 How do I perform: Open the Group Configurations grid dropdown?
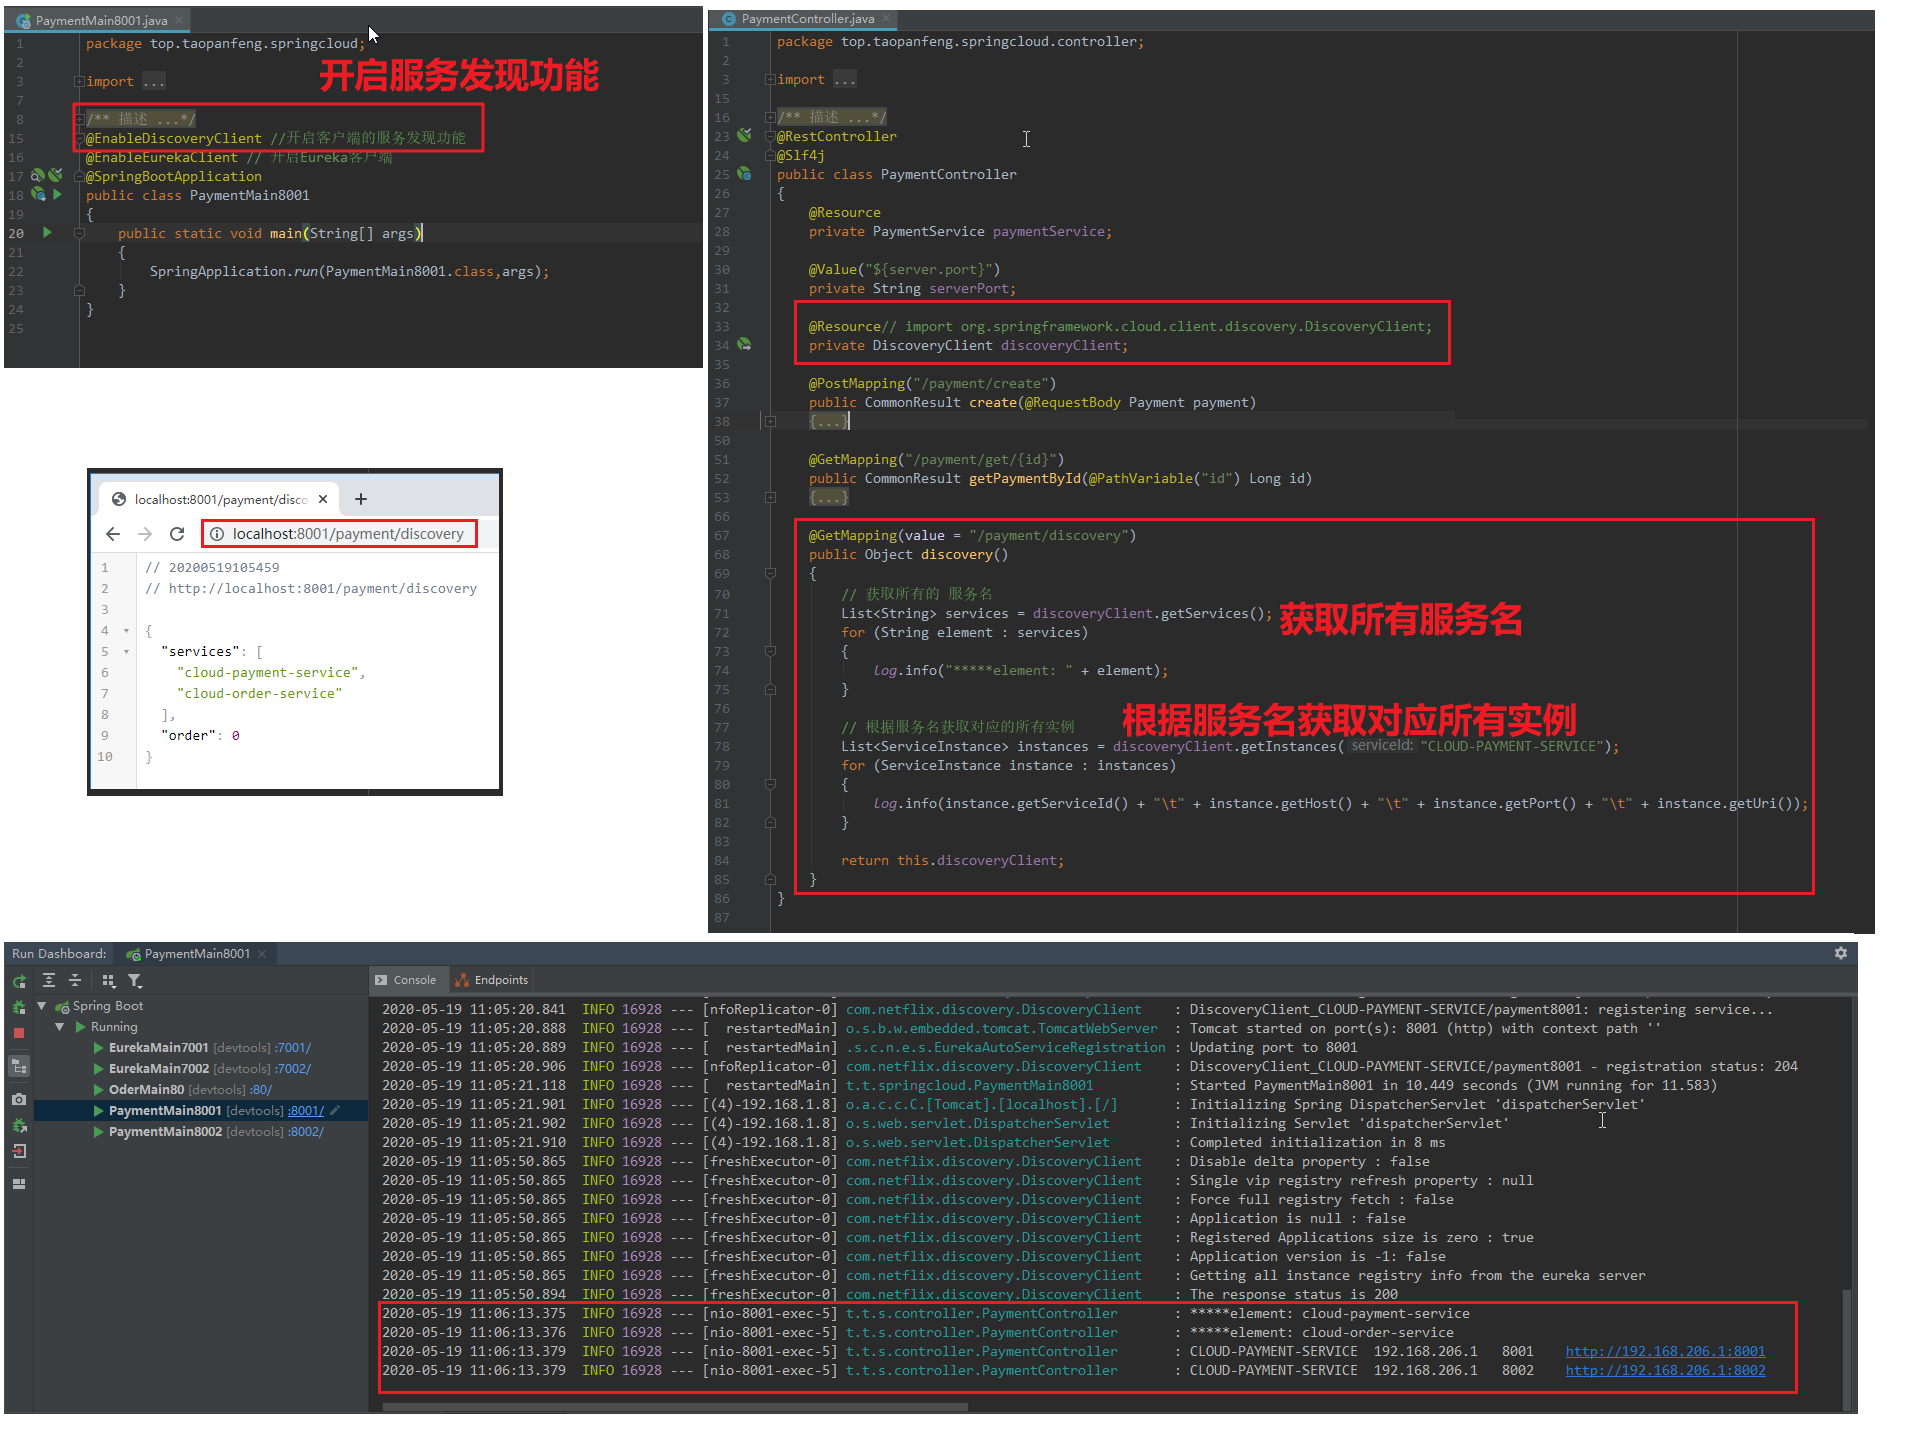(109, 981)
